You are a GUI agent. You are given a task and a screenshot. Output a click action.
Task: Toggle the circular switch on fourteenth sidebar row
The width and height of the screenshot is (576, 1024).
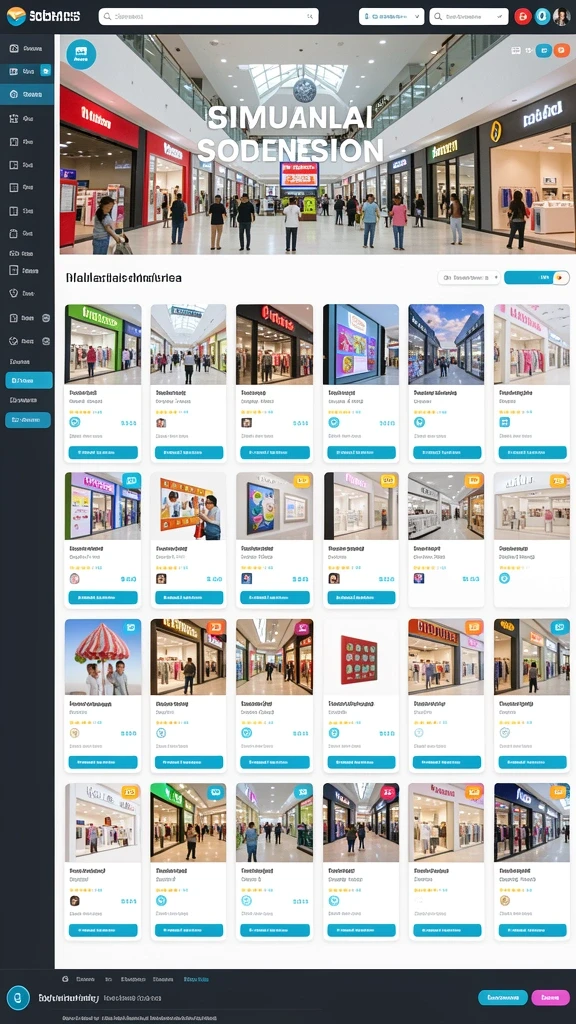click(46, 341)
